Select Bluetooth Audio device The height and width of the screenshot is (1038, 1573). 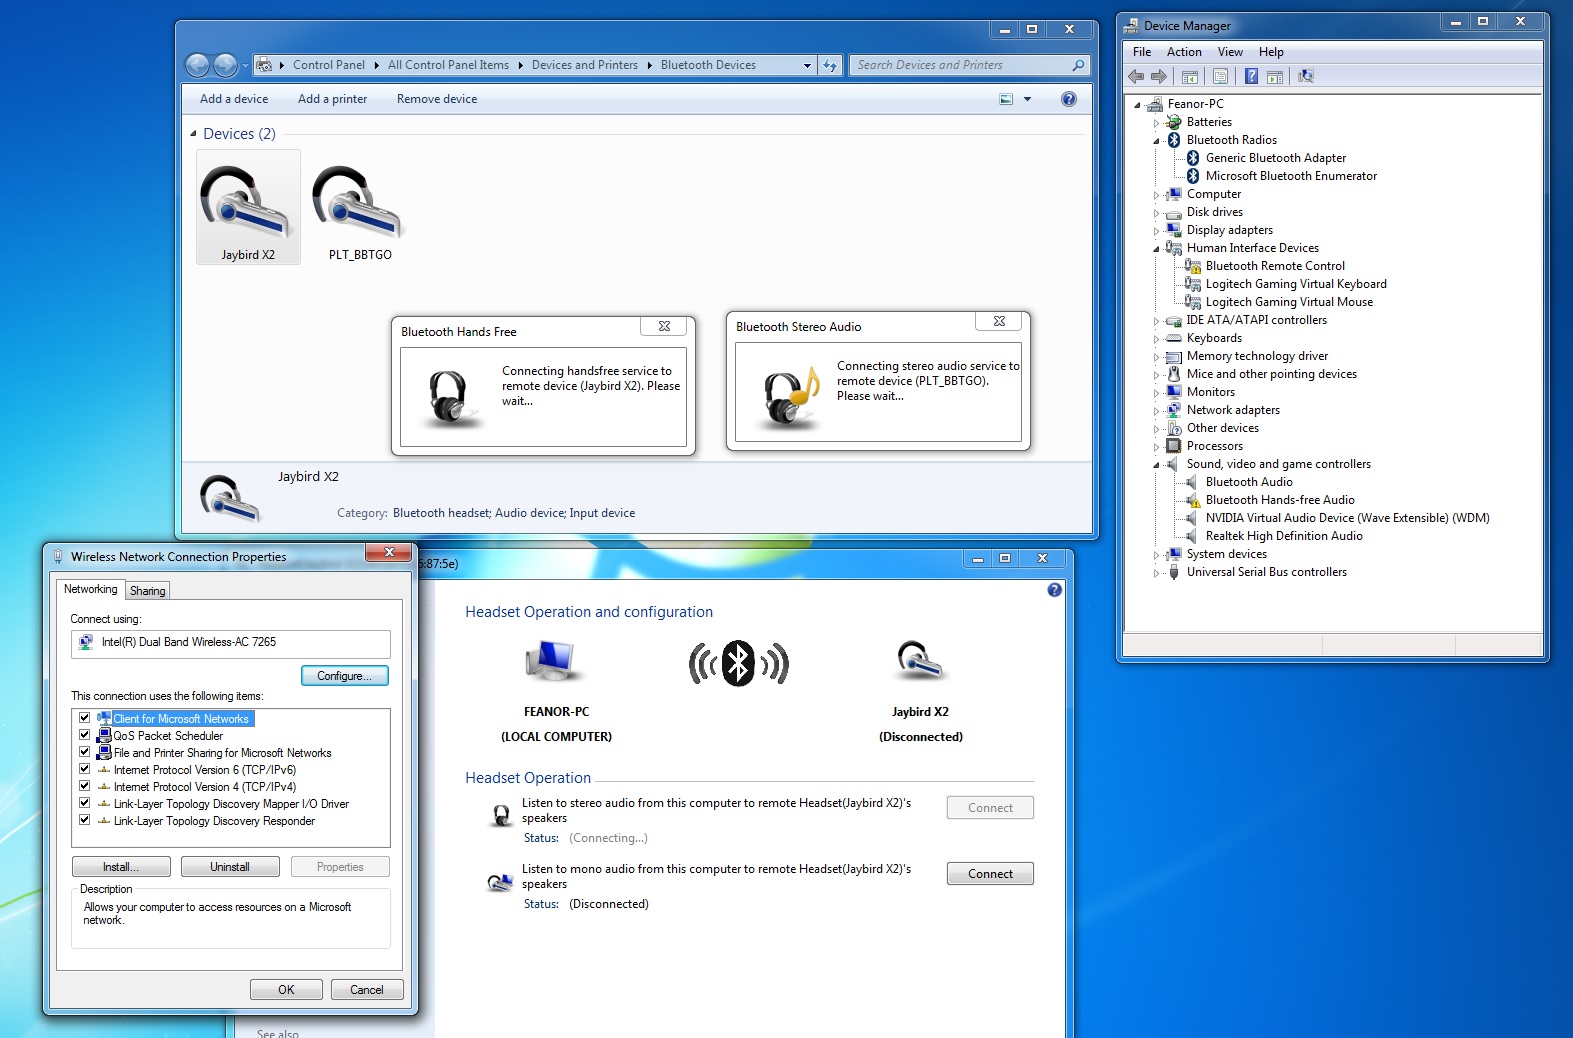(x=1249, y=482)
